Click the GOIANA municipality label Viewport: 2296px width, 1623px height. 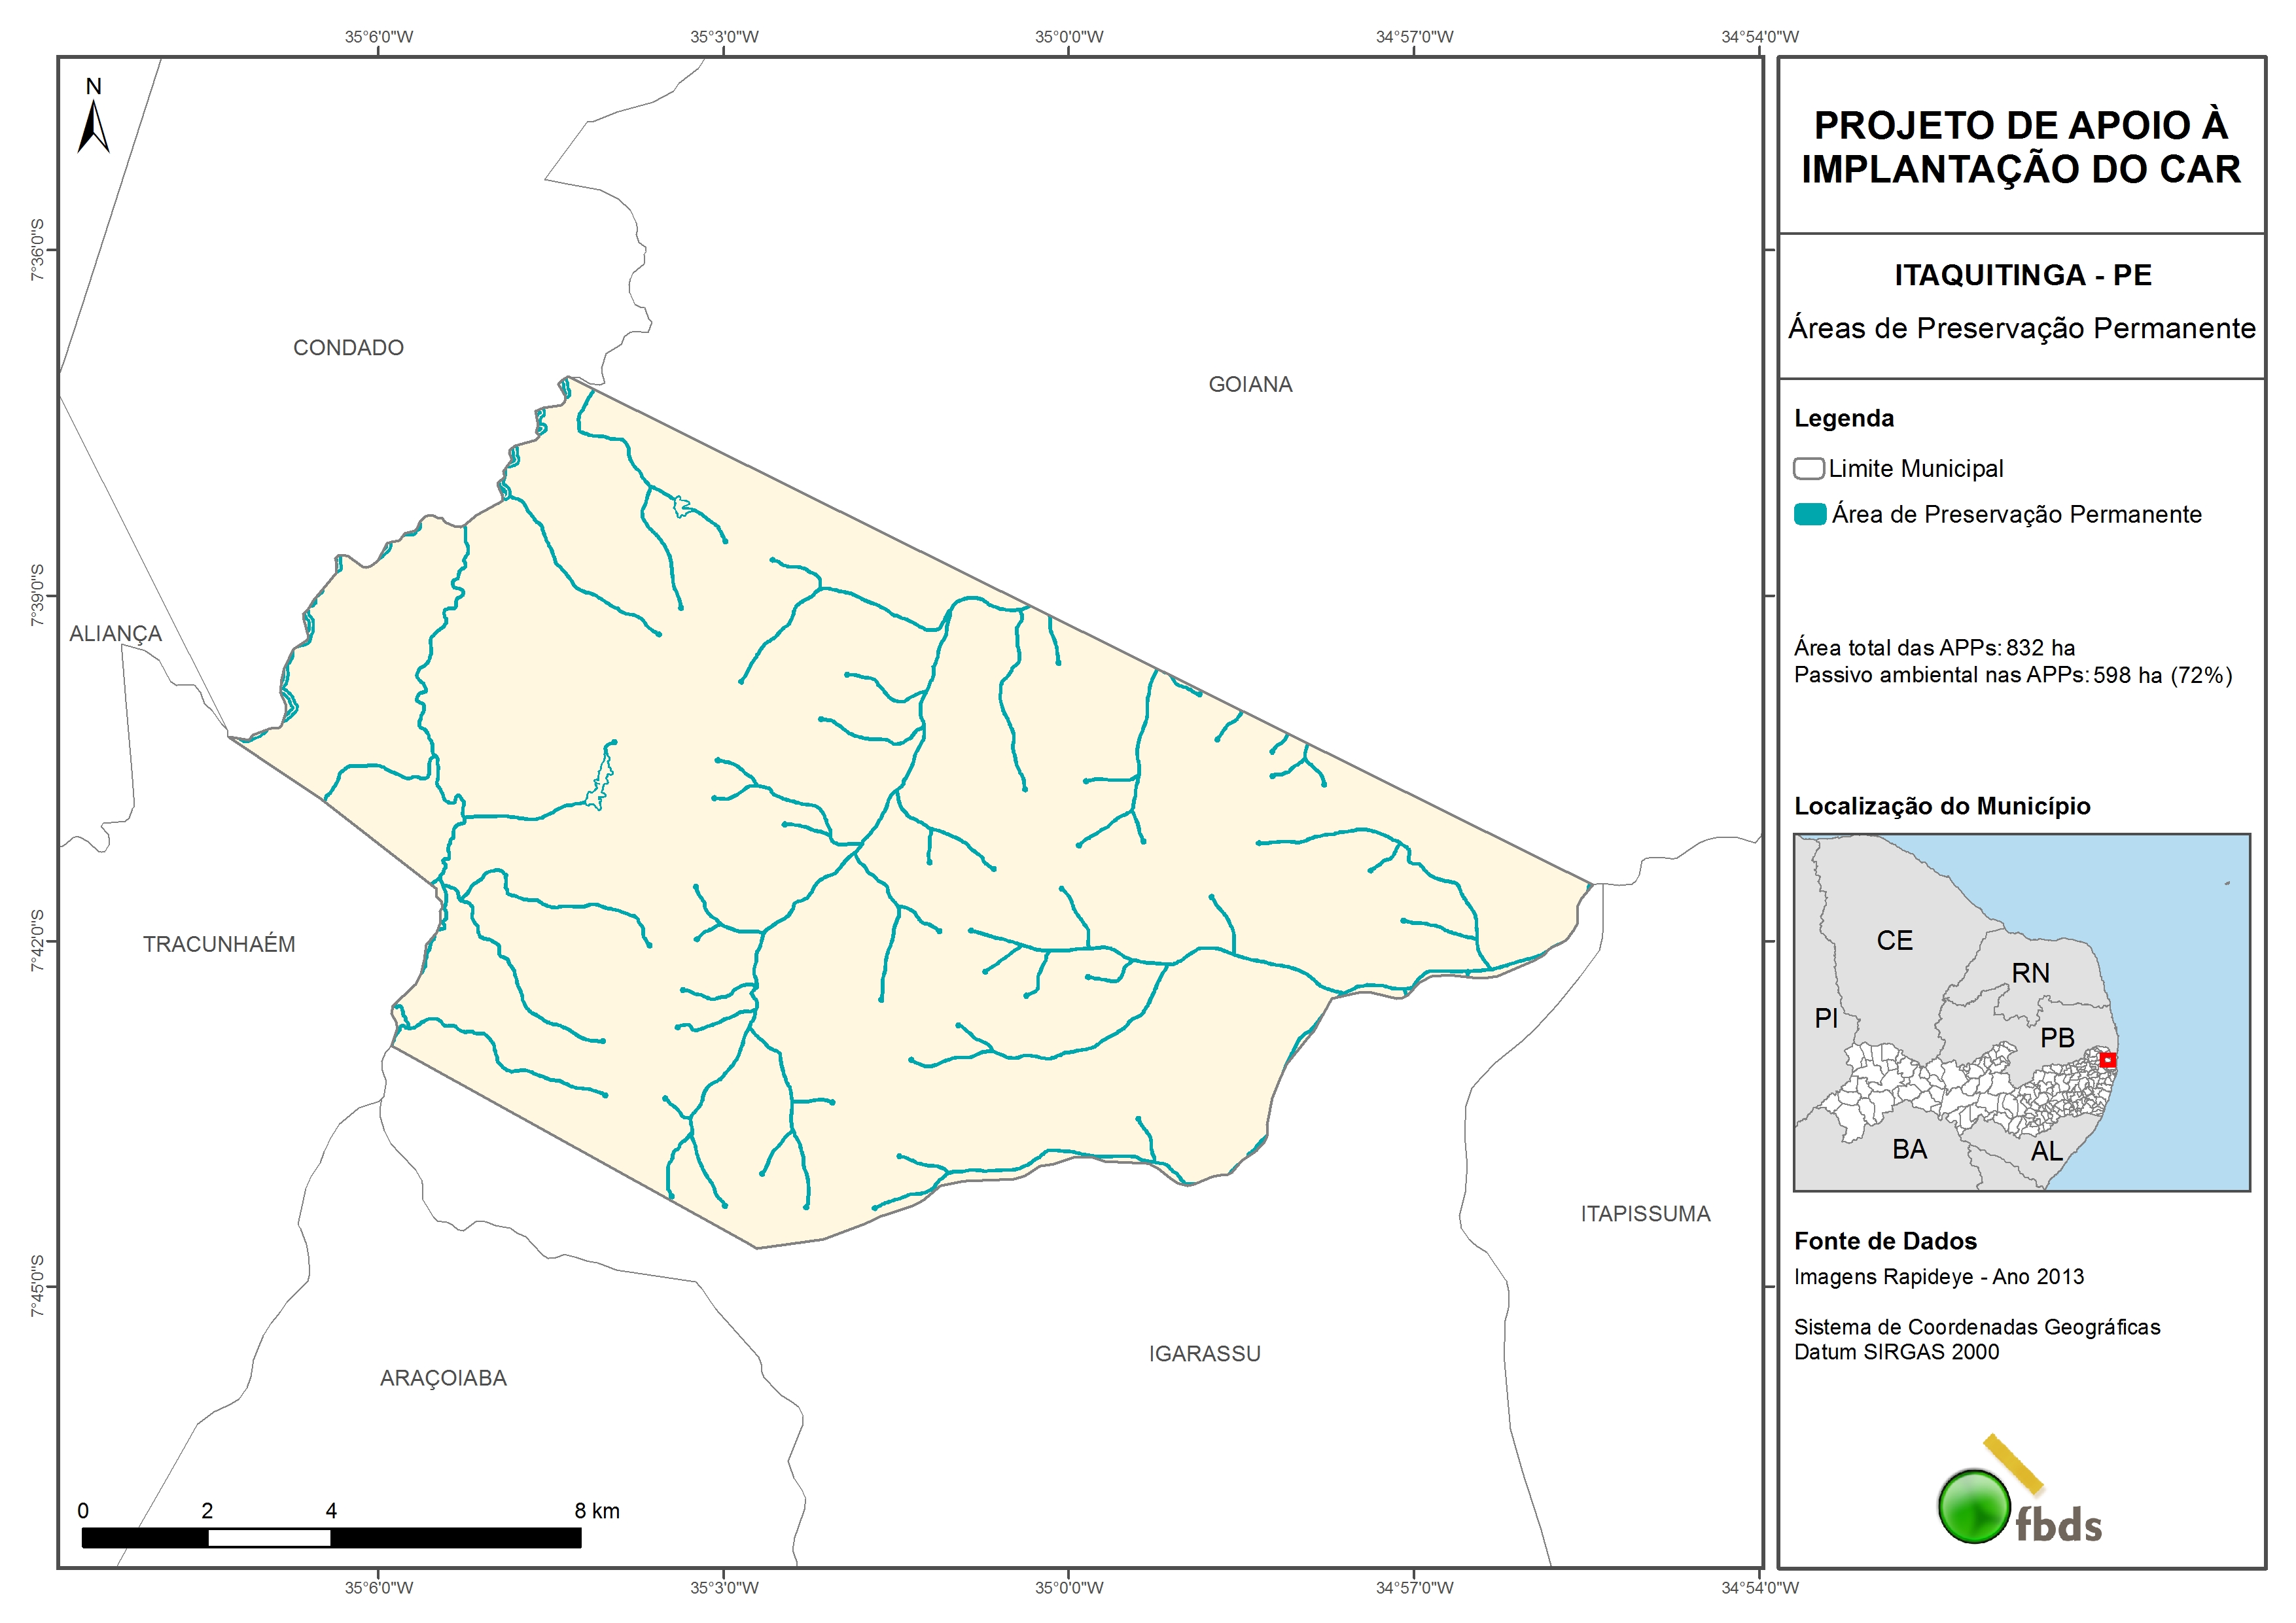click(x=1250, y=385)
